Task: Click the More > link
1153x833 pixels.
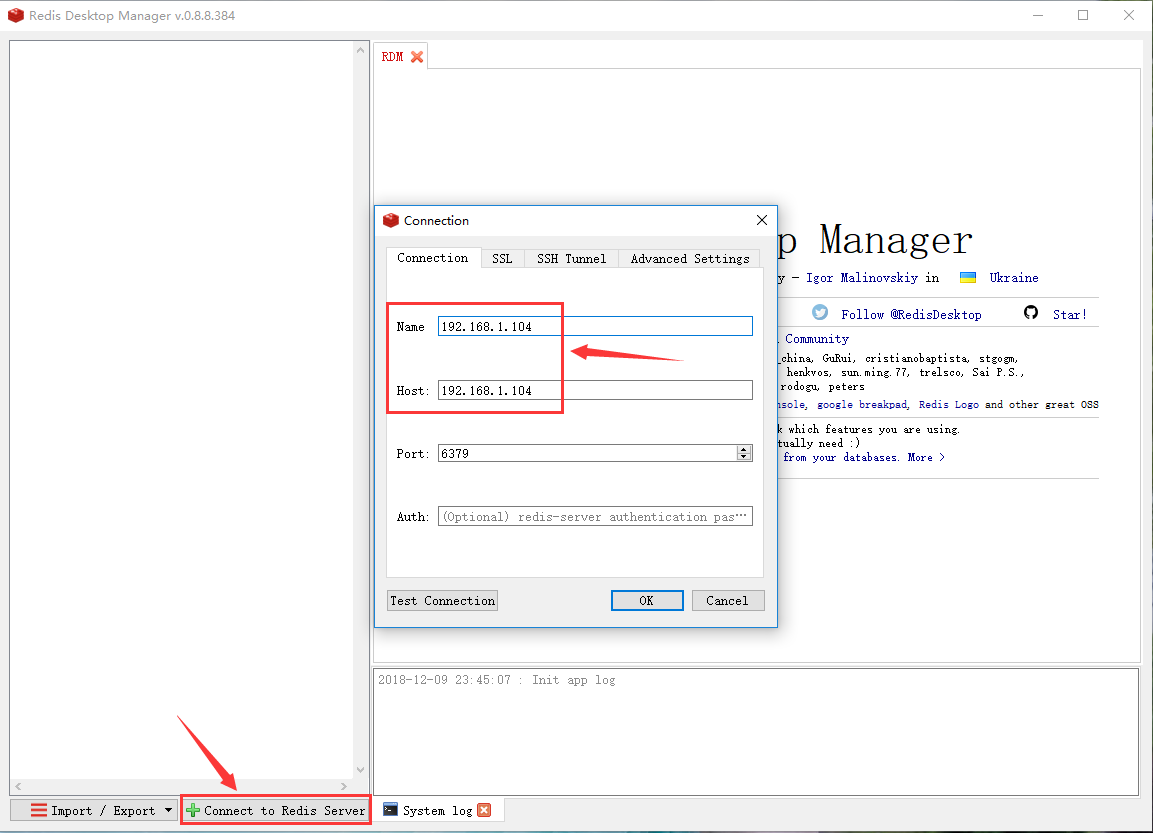Action: click(926, 457)
